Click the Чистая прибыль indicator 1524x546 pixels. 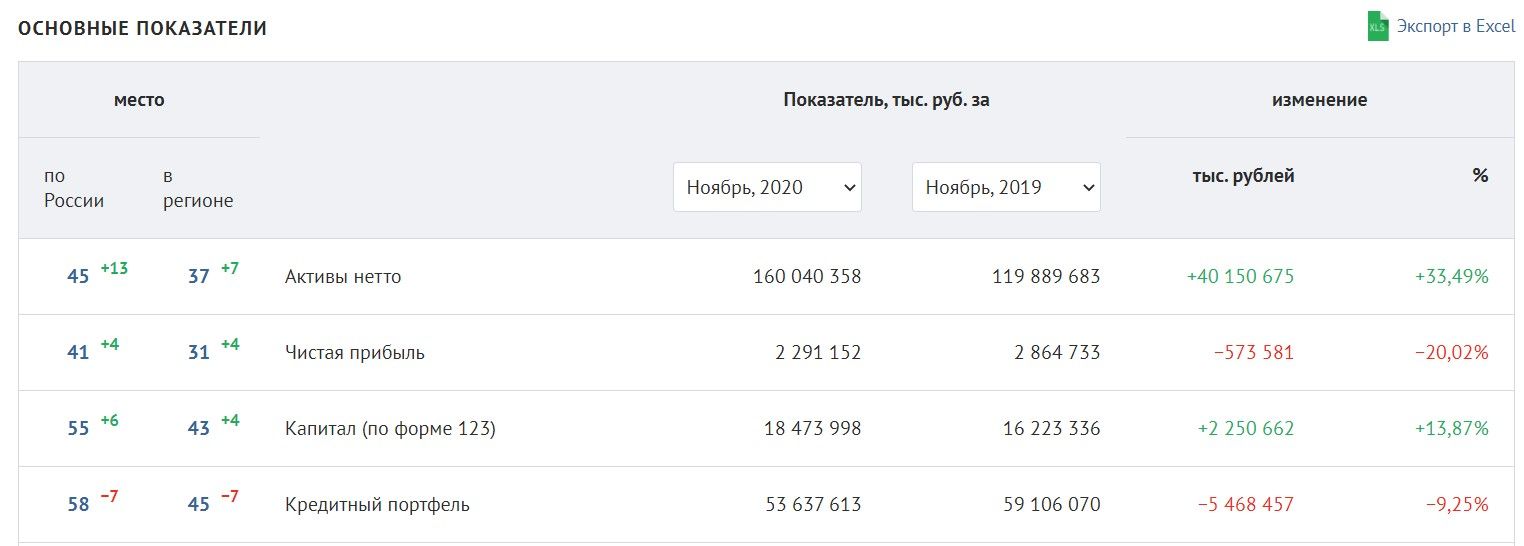pyautogui.click(x=355, y=353)
